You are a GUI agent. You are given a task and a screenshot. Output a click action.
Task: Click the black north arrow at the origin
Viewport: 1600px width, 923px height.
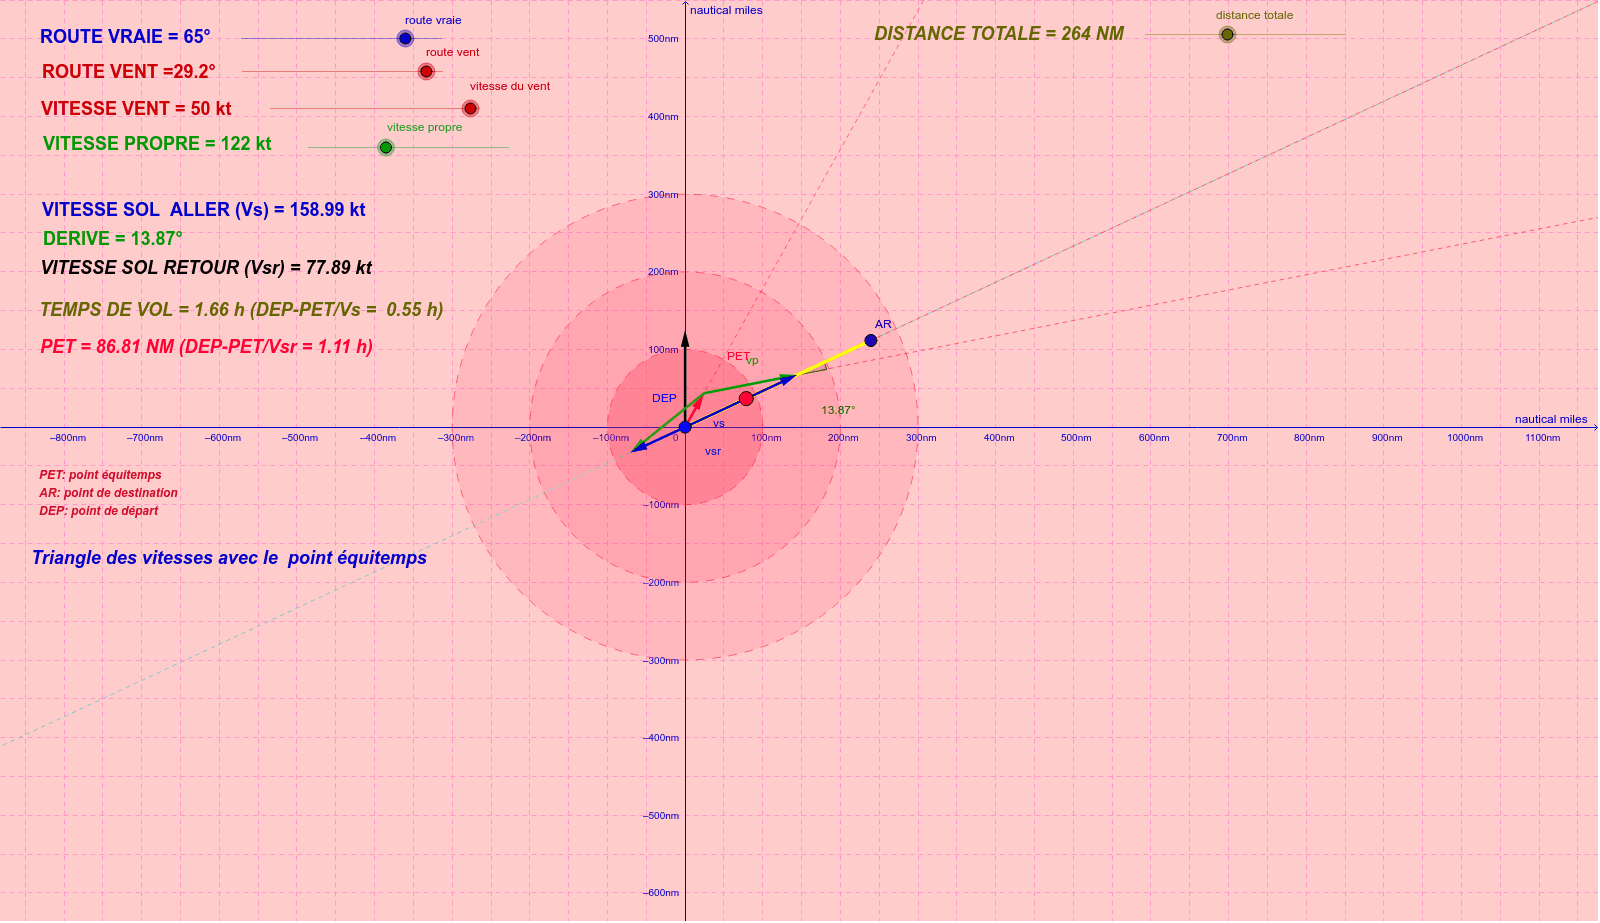pyautogui.click(x=685, y=379)
